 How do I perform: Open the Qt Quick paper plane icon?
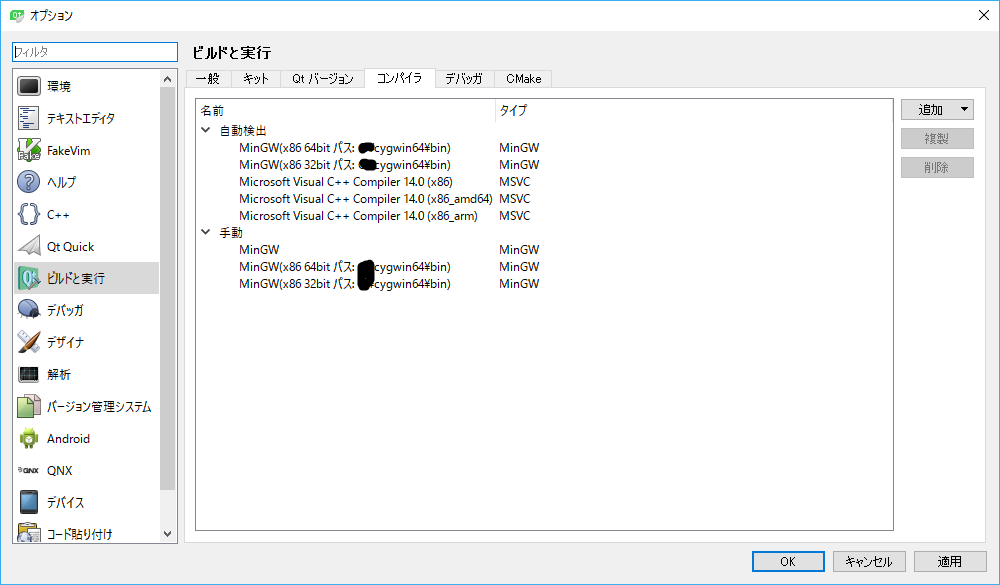coord(29,246)
